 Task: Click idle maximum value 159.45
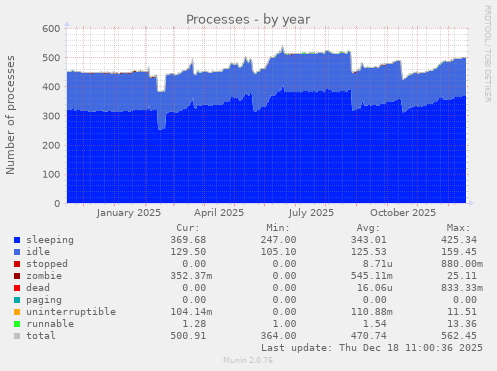pyautogui.click(x=459, y=252)
